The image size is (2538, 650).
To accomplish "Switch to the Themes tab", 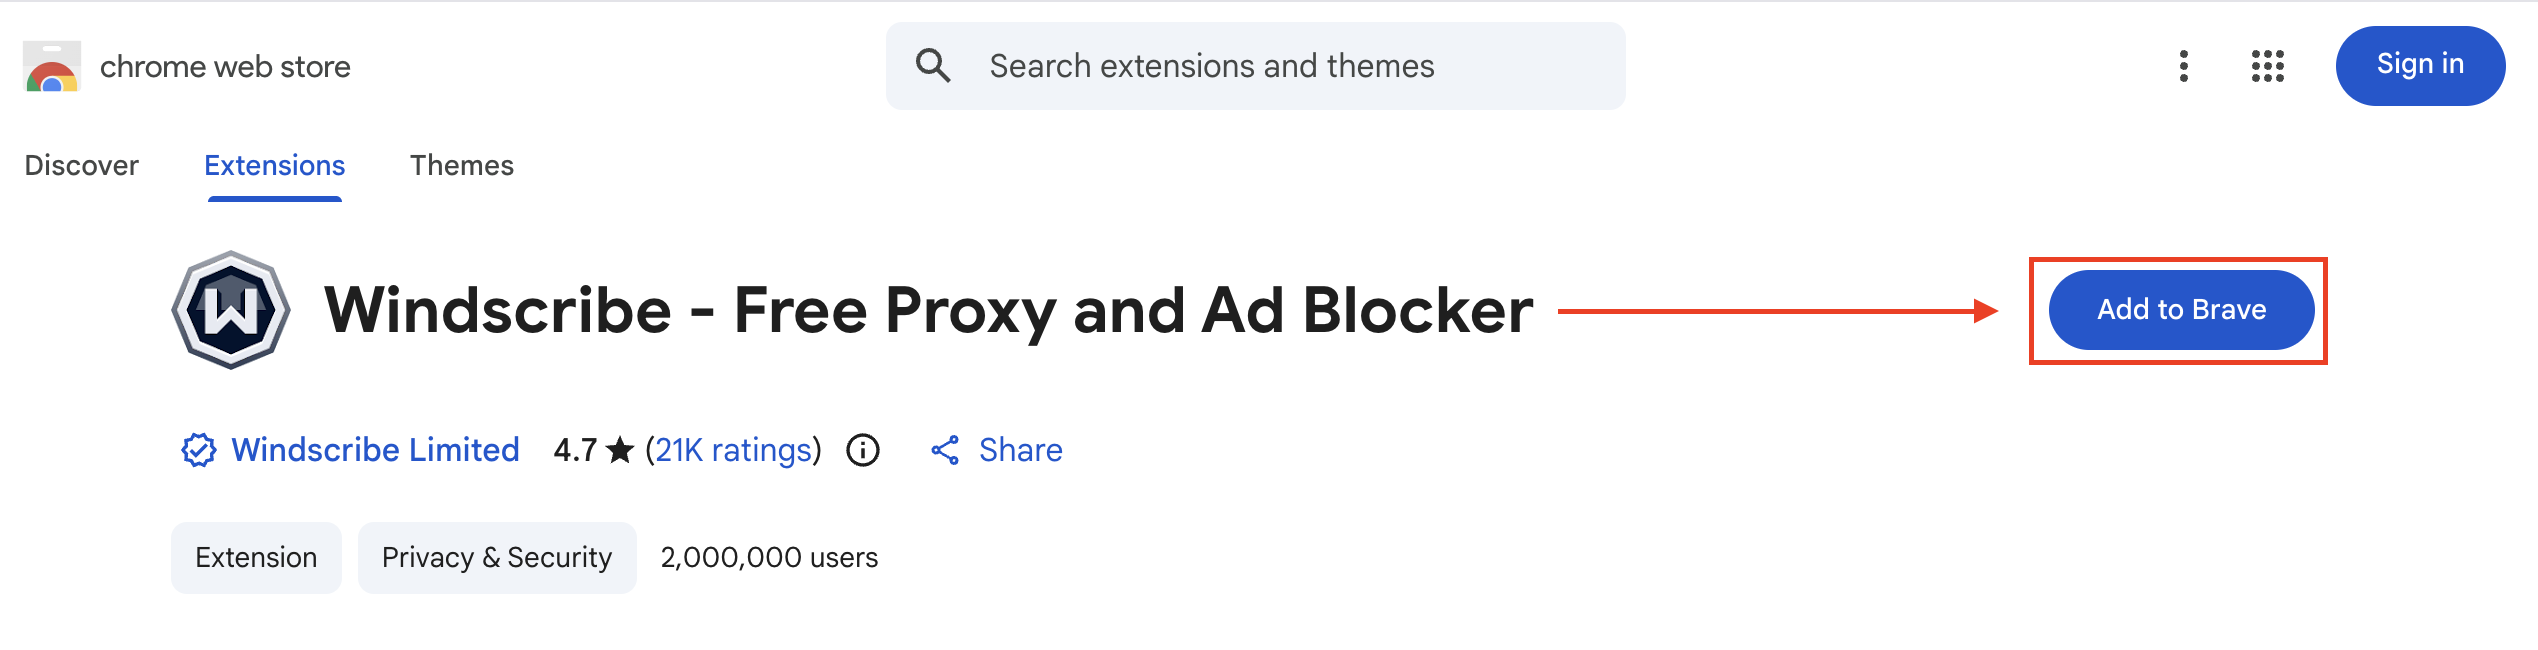I will (x=461, y=164).
